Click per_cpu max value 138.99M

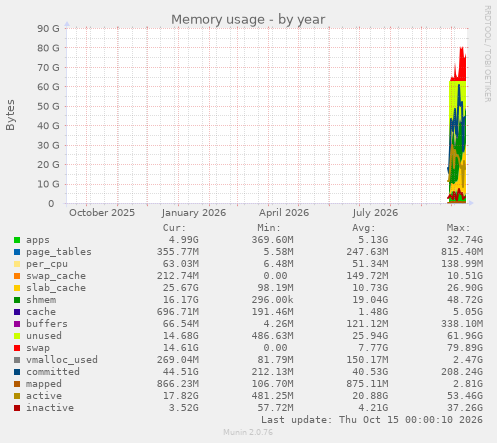[x=462, y=264]
